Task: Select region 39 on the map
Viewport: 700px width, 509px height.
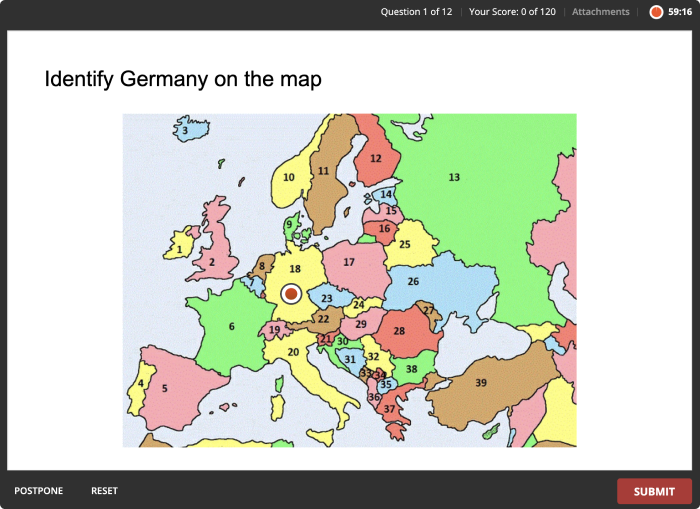Action: tap(481, 383)
